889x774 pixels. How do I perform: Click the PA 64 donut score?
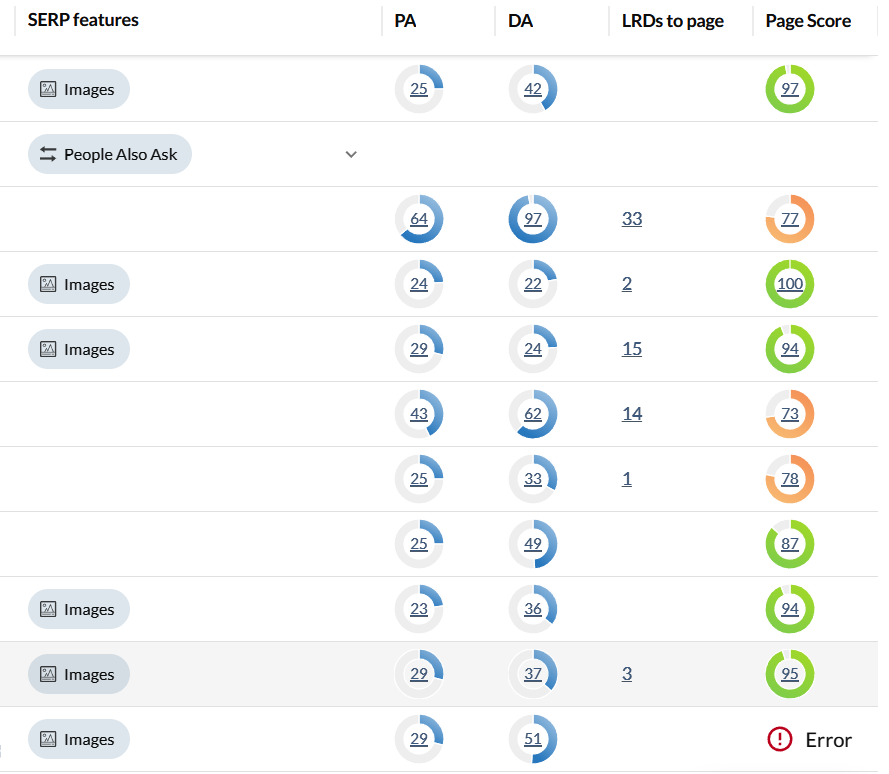click(x=419, y=220)
